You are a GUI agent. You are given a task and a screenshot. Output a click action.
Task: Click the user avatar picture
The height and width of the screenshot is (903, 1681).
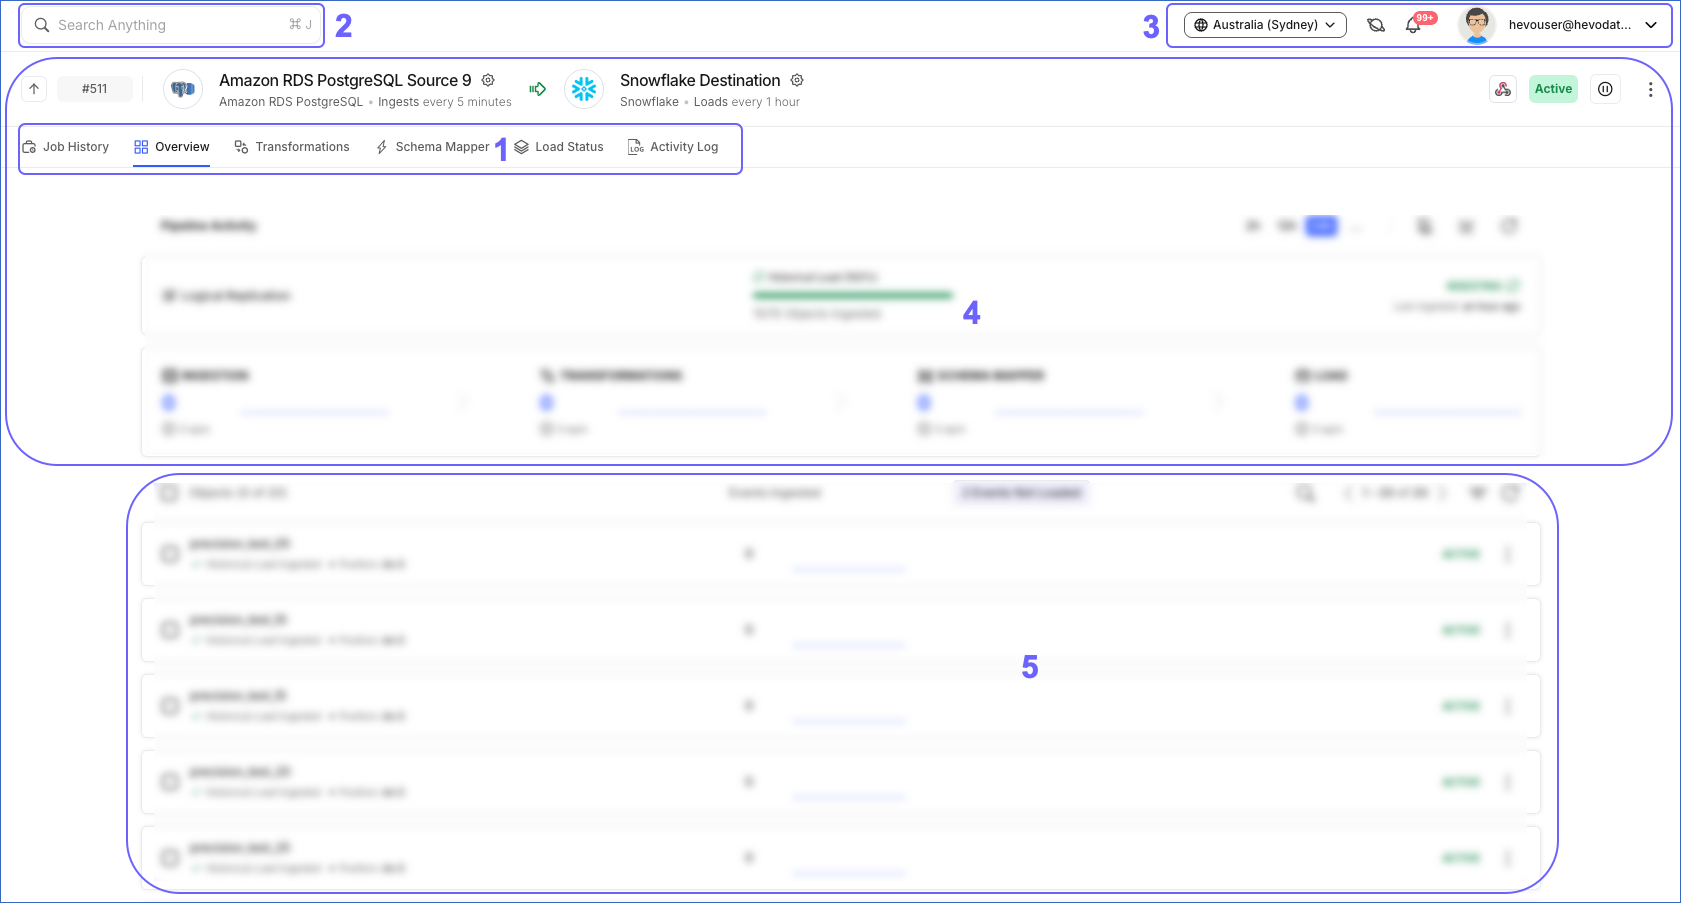click(1477, 25)
